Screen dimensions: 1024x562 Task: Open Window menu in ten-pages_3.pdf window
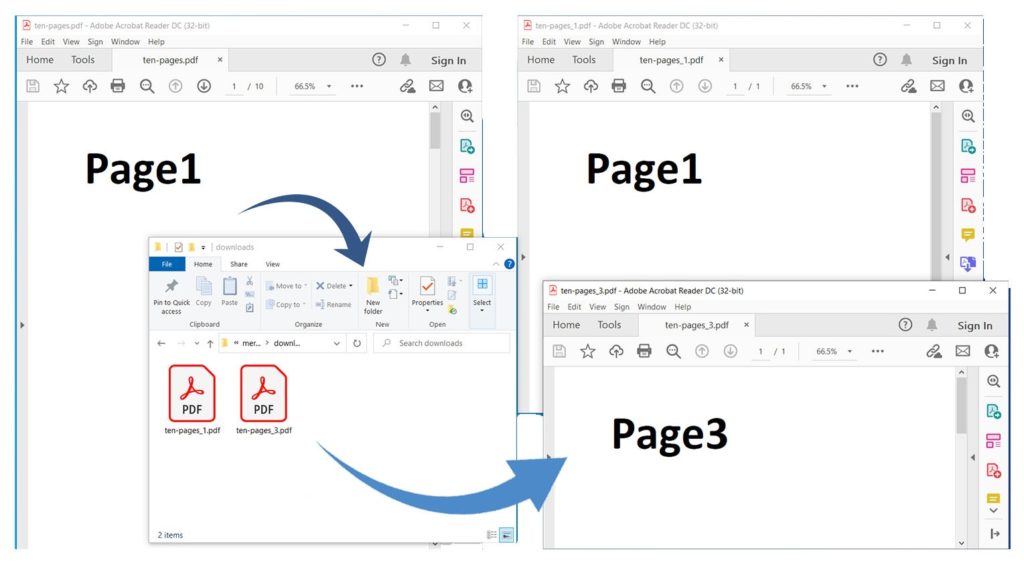pyautogui.click(x=651, y=307)
